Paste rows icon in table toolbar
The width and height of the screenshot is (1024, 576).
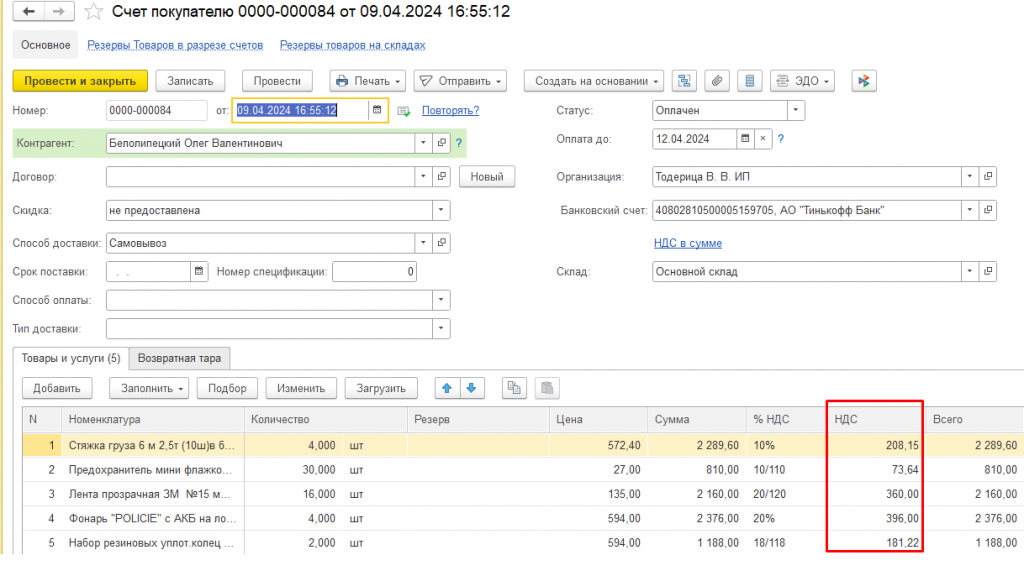click(x=547, y=388)
